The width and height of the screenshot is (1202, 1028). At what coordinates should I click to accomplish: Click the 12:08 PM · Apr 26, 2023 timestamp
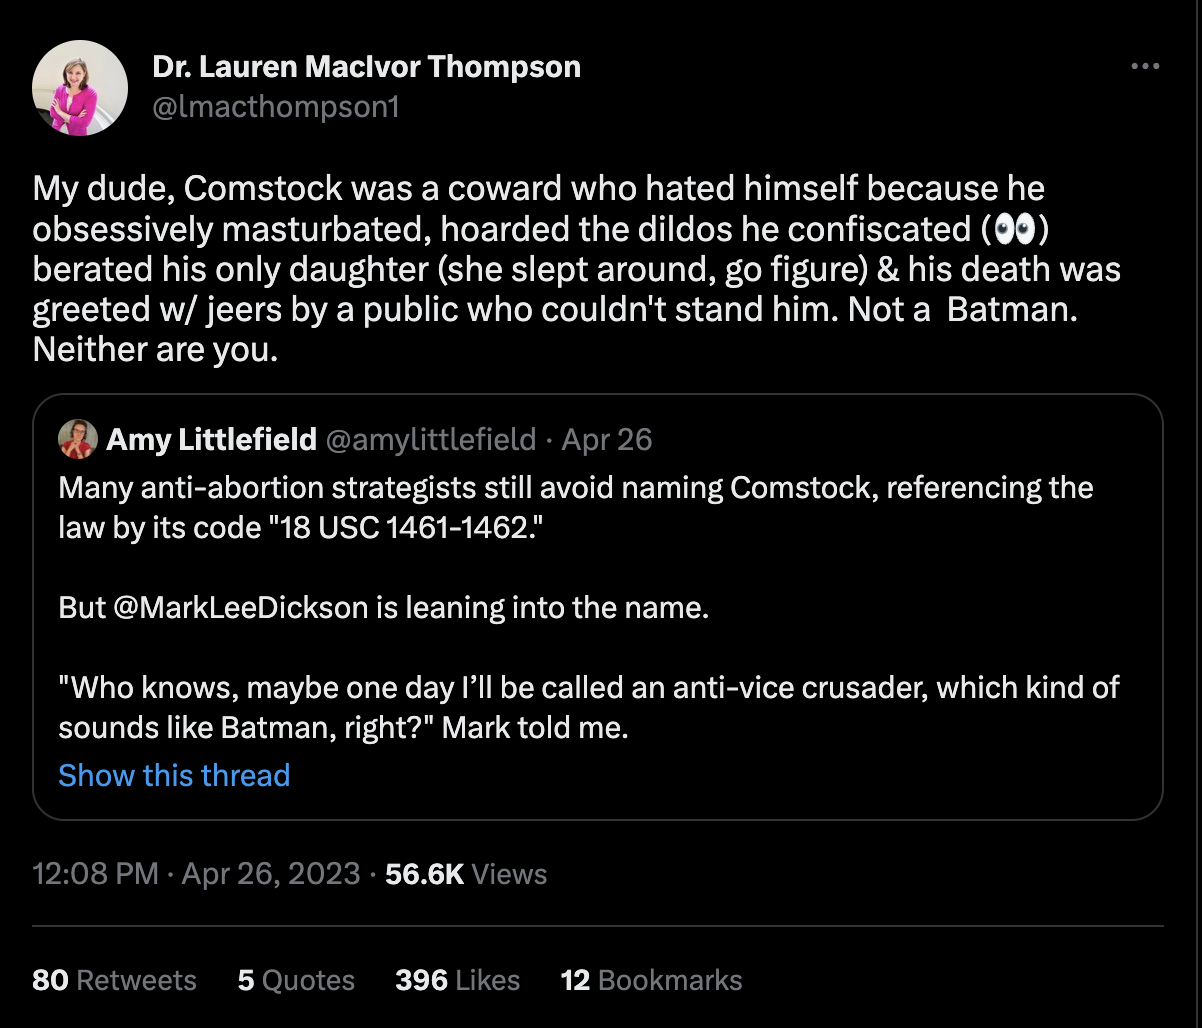click(196, 874)
